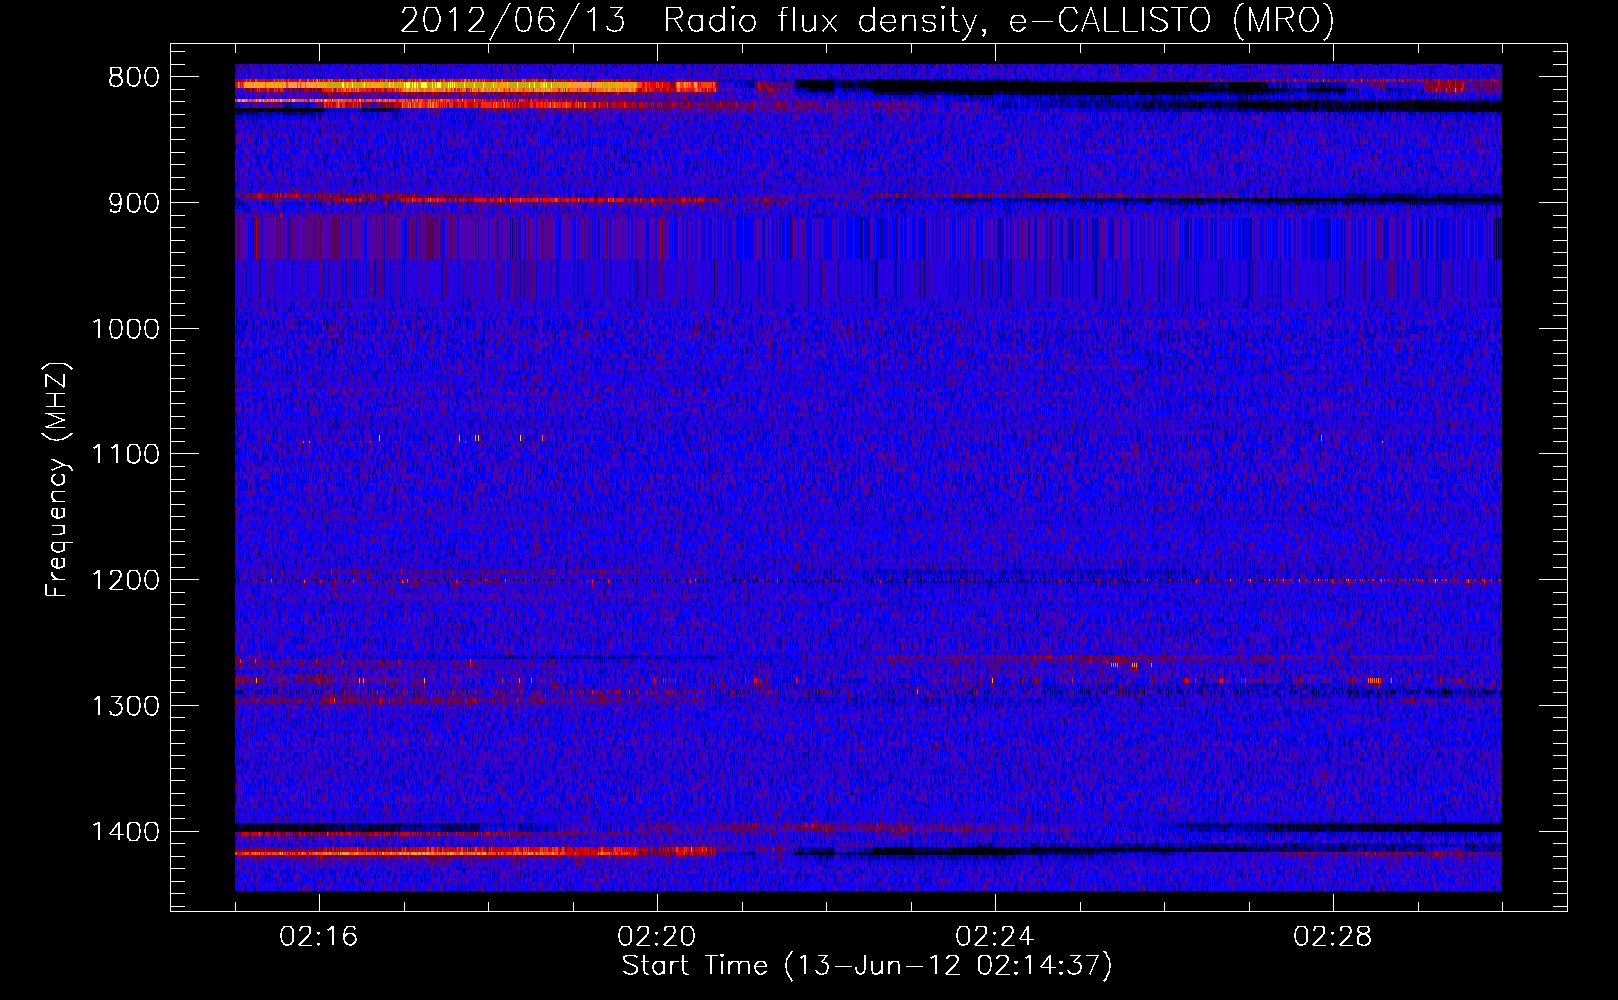Viewport: 1618px width, 1000px height.
Task: Click the 1200 frequency axis label
Action: click(125, 580)
